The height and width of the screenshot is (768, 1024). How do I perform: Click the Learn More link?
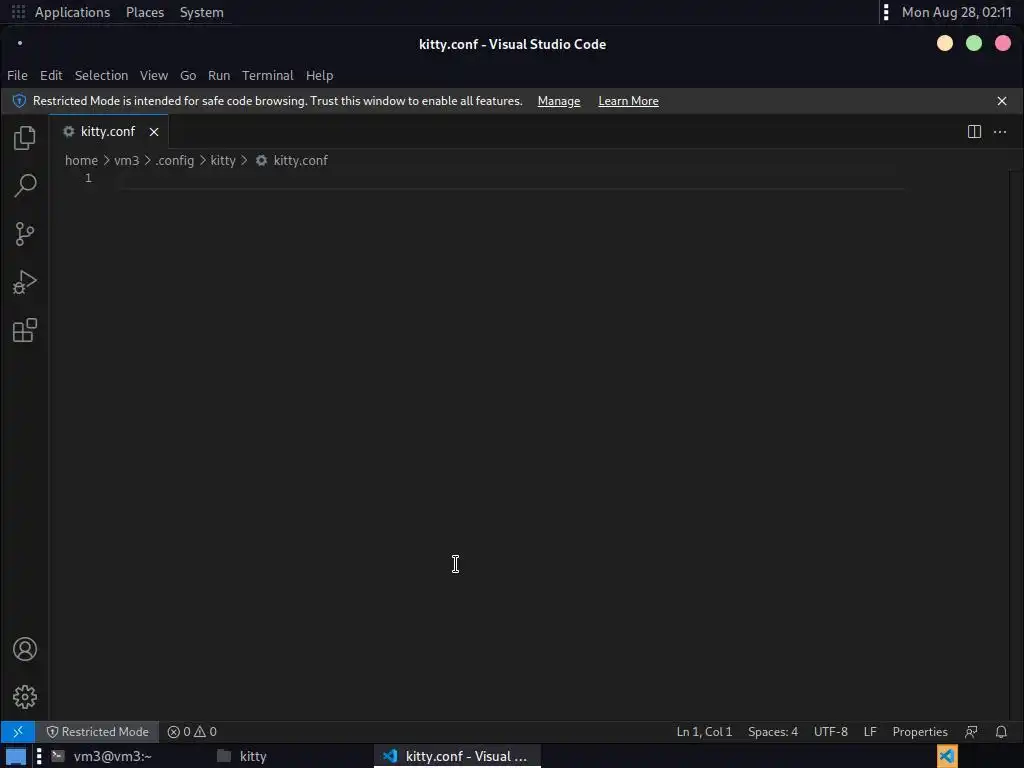[x=628, y=101]
